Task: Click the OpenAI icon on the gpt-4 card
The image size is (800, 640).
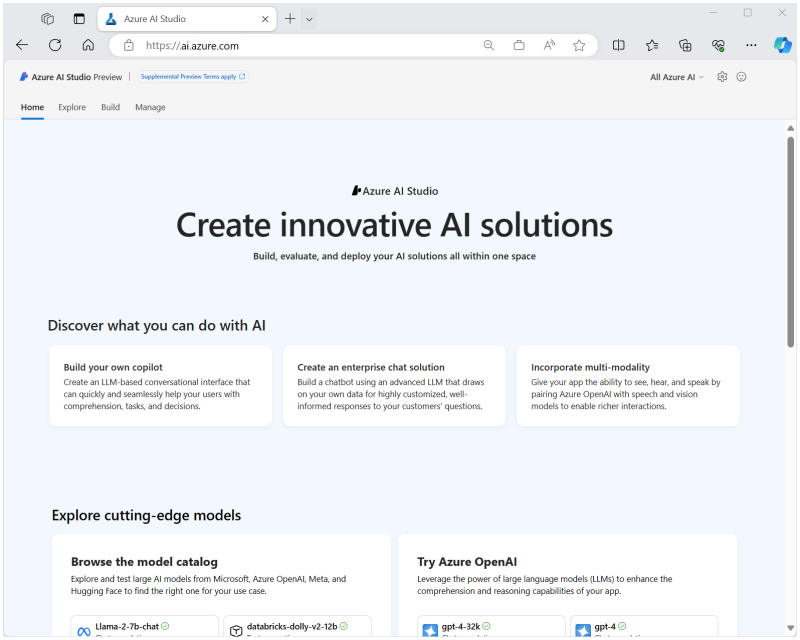Action: 583,630
